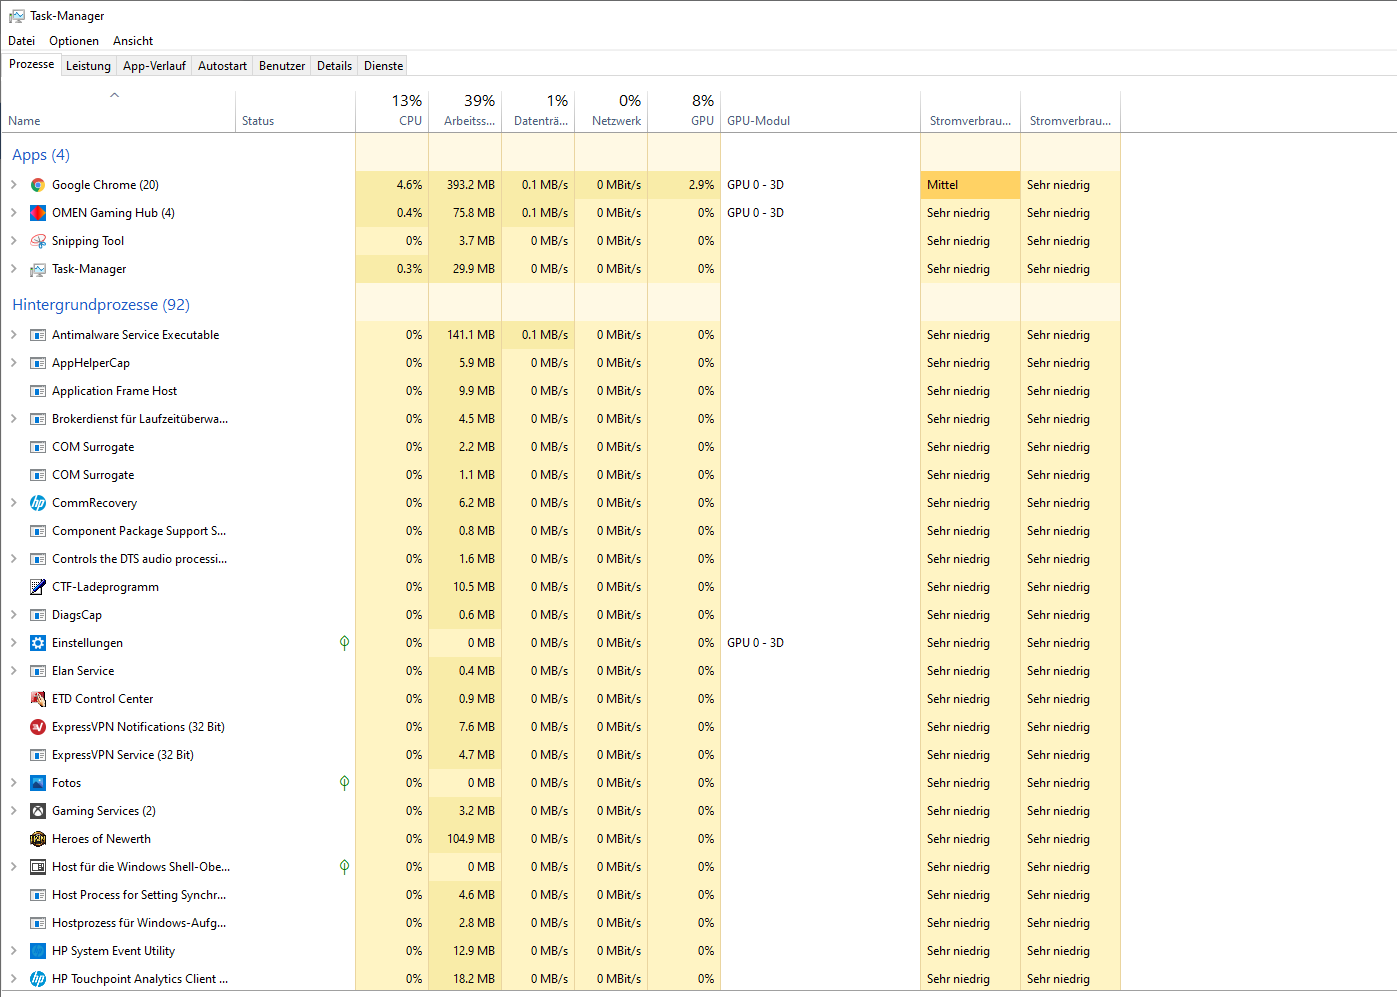Viewport: 1397px width, 997px height.
Task: Switch to the Benutzer tab
Action: (282, 66)
